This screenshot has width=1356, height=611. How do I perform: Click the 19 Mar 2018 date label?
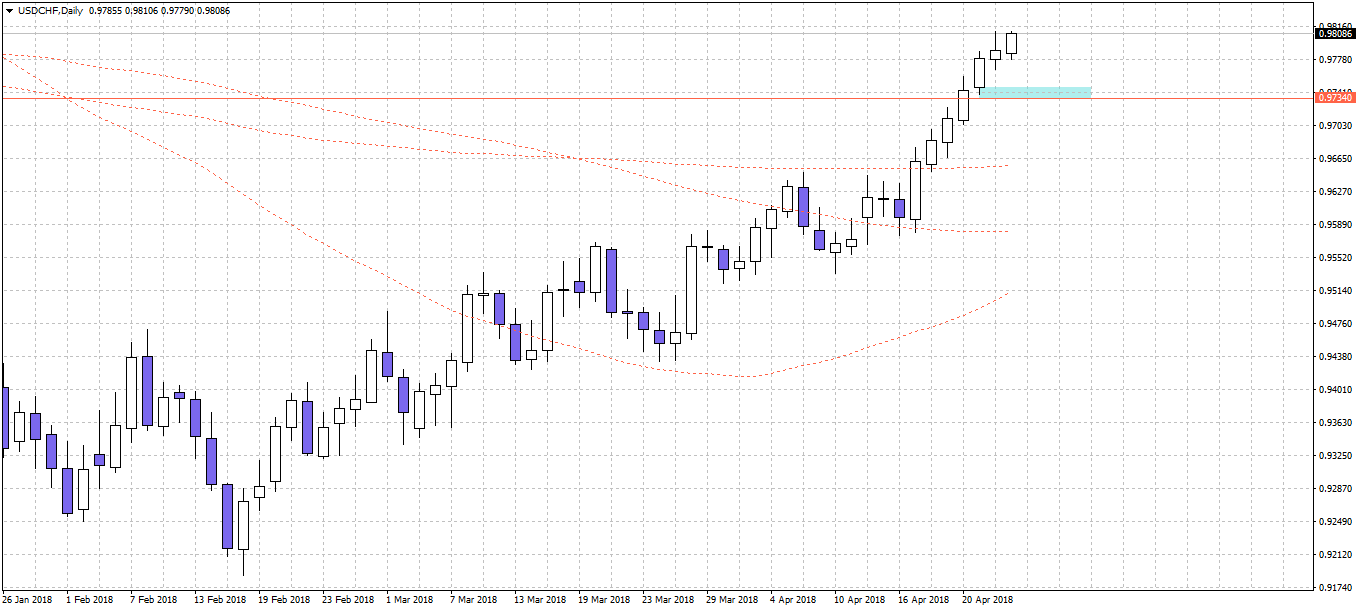tap(604, 600)
